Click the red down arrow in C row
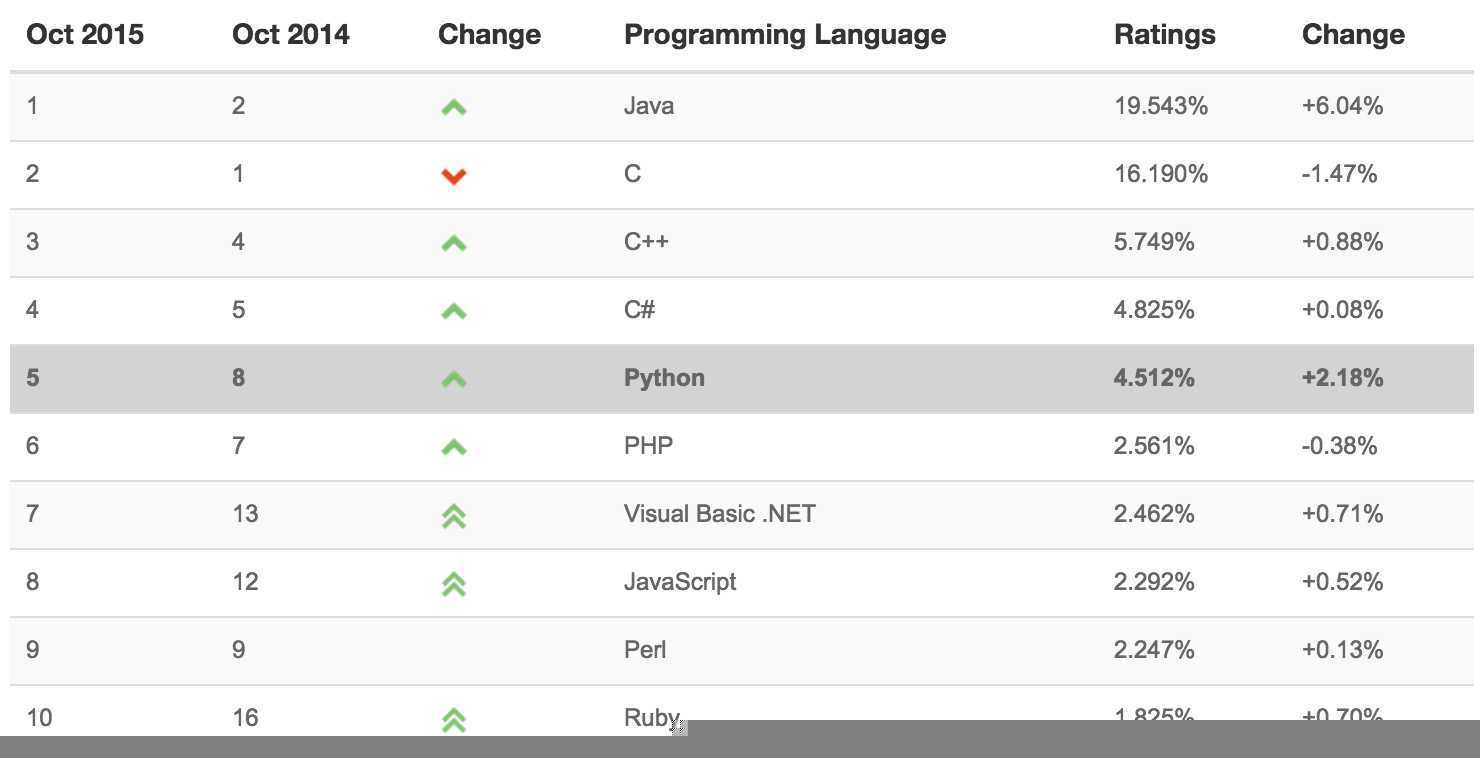1480x758 pixels. tap(454, 176)
